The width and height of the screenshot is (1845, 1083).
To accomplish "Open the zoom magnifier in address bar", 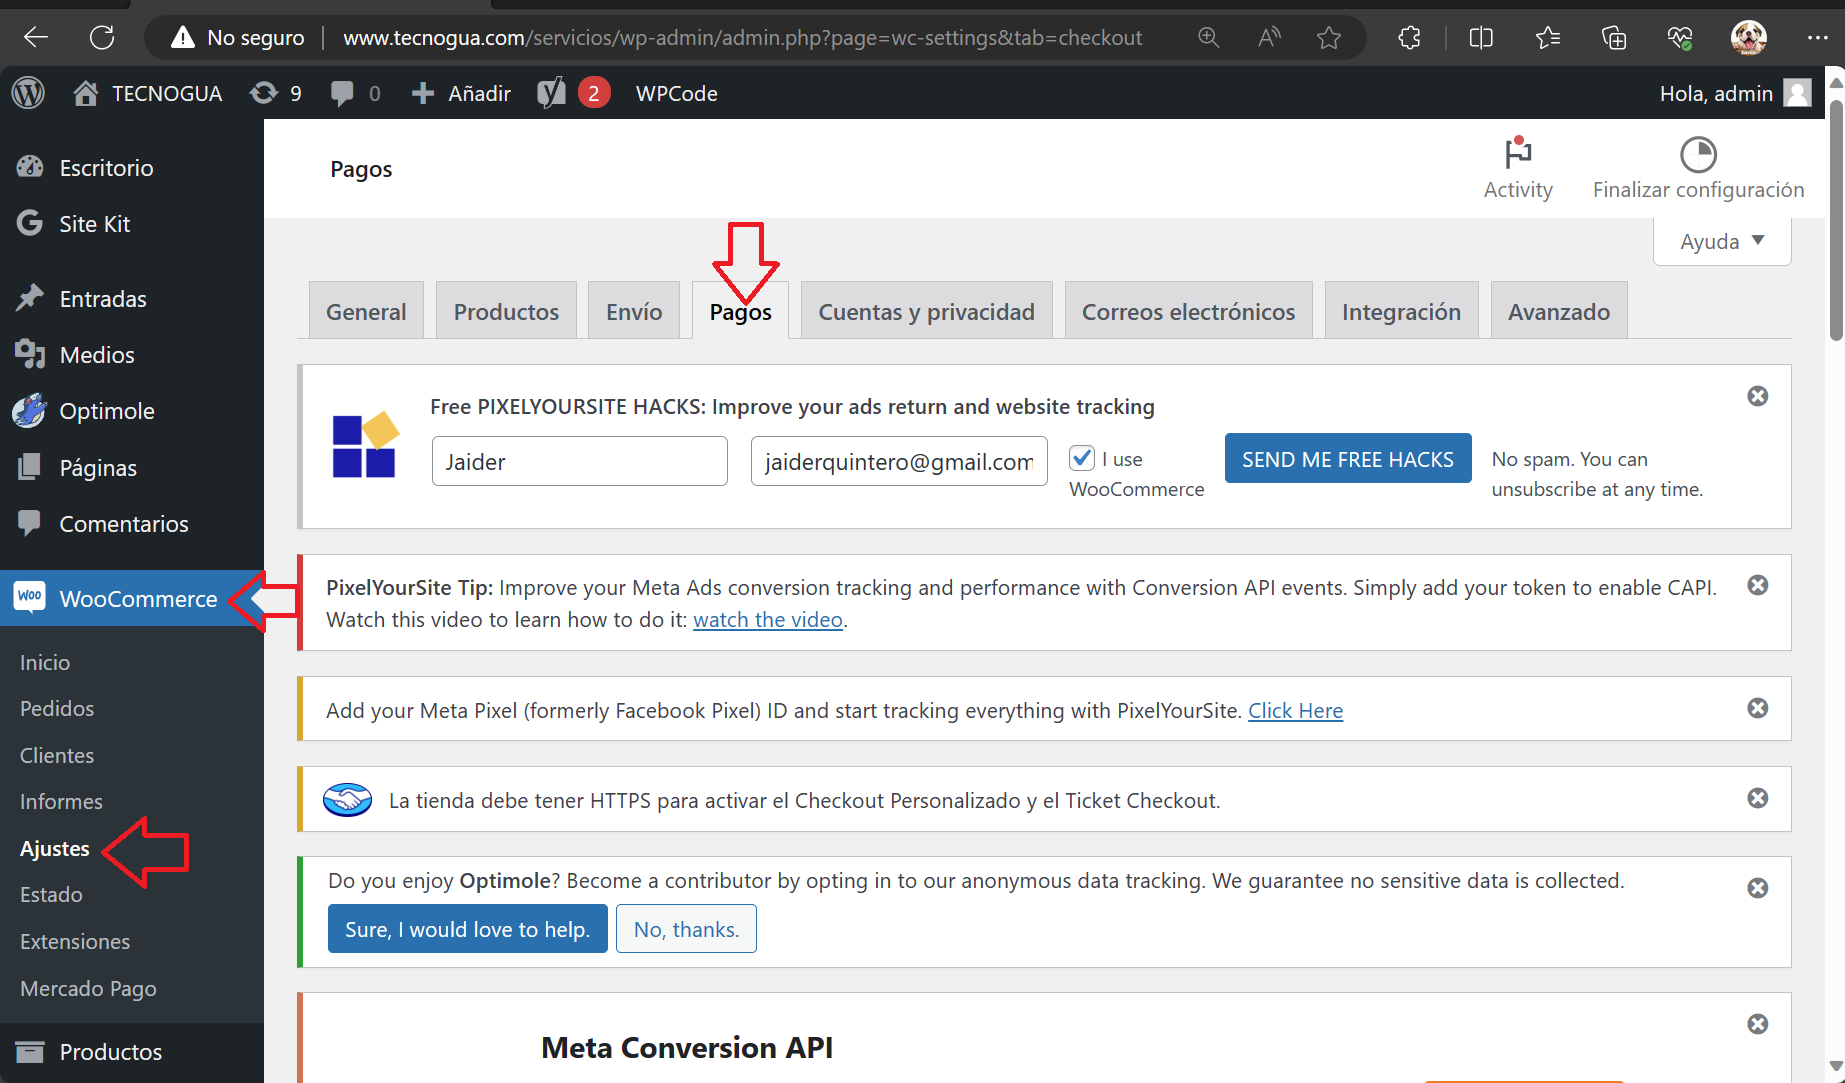I will pyautogui.click(x=1208, y=38).
